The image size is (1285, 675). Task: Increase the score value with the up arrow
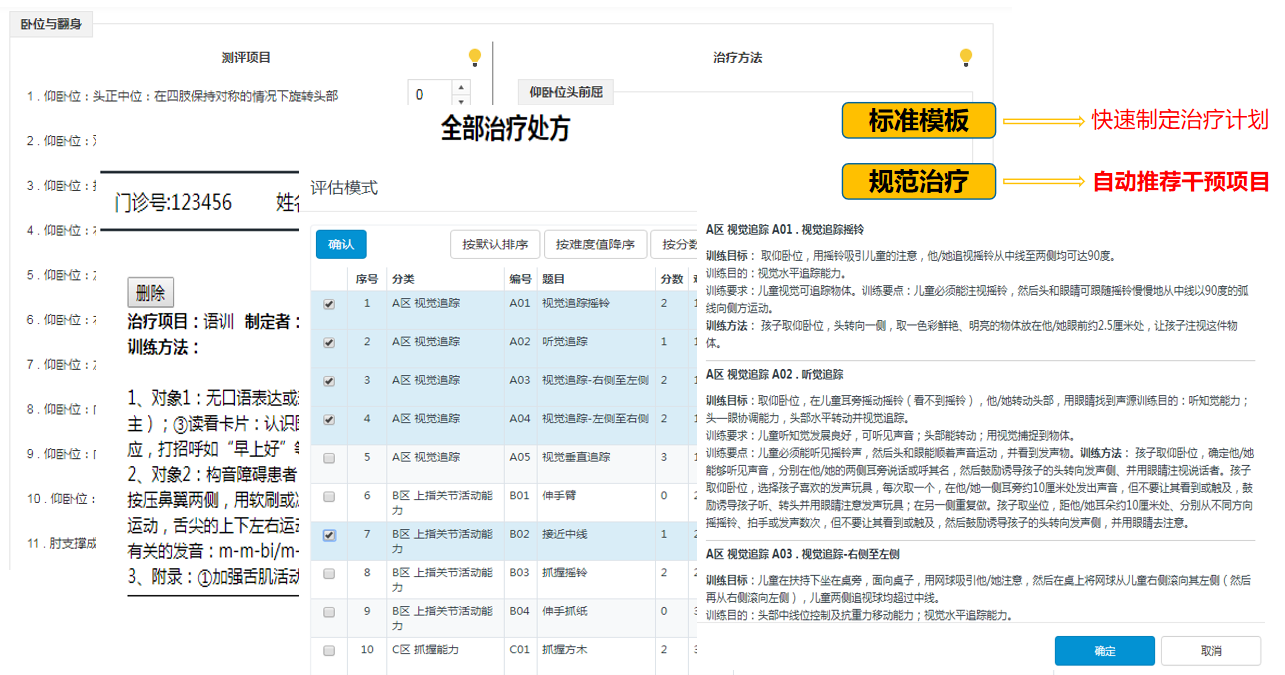click(460, 87)
